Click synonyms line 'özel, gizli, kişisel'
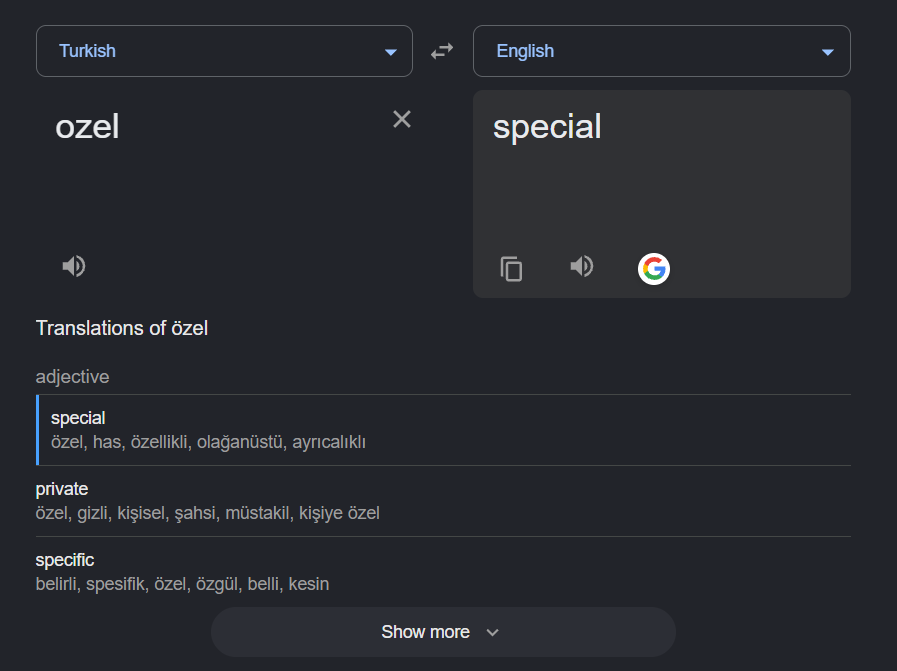Image resolution: width=897 pixels, height=671 pixels. click(208, 513)
